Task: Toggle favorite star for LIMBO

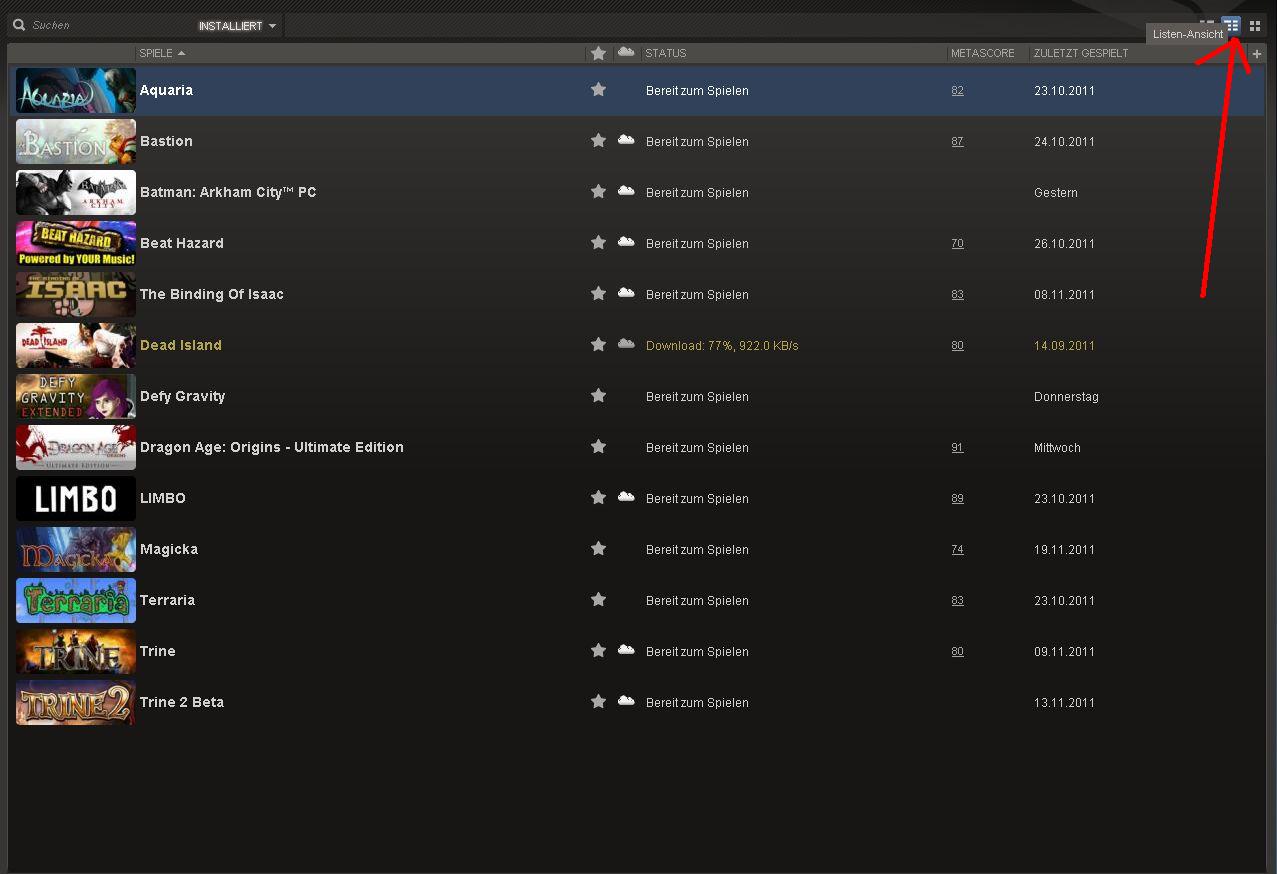Action: [x=598, y=498]
